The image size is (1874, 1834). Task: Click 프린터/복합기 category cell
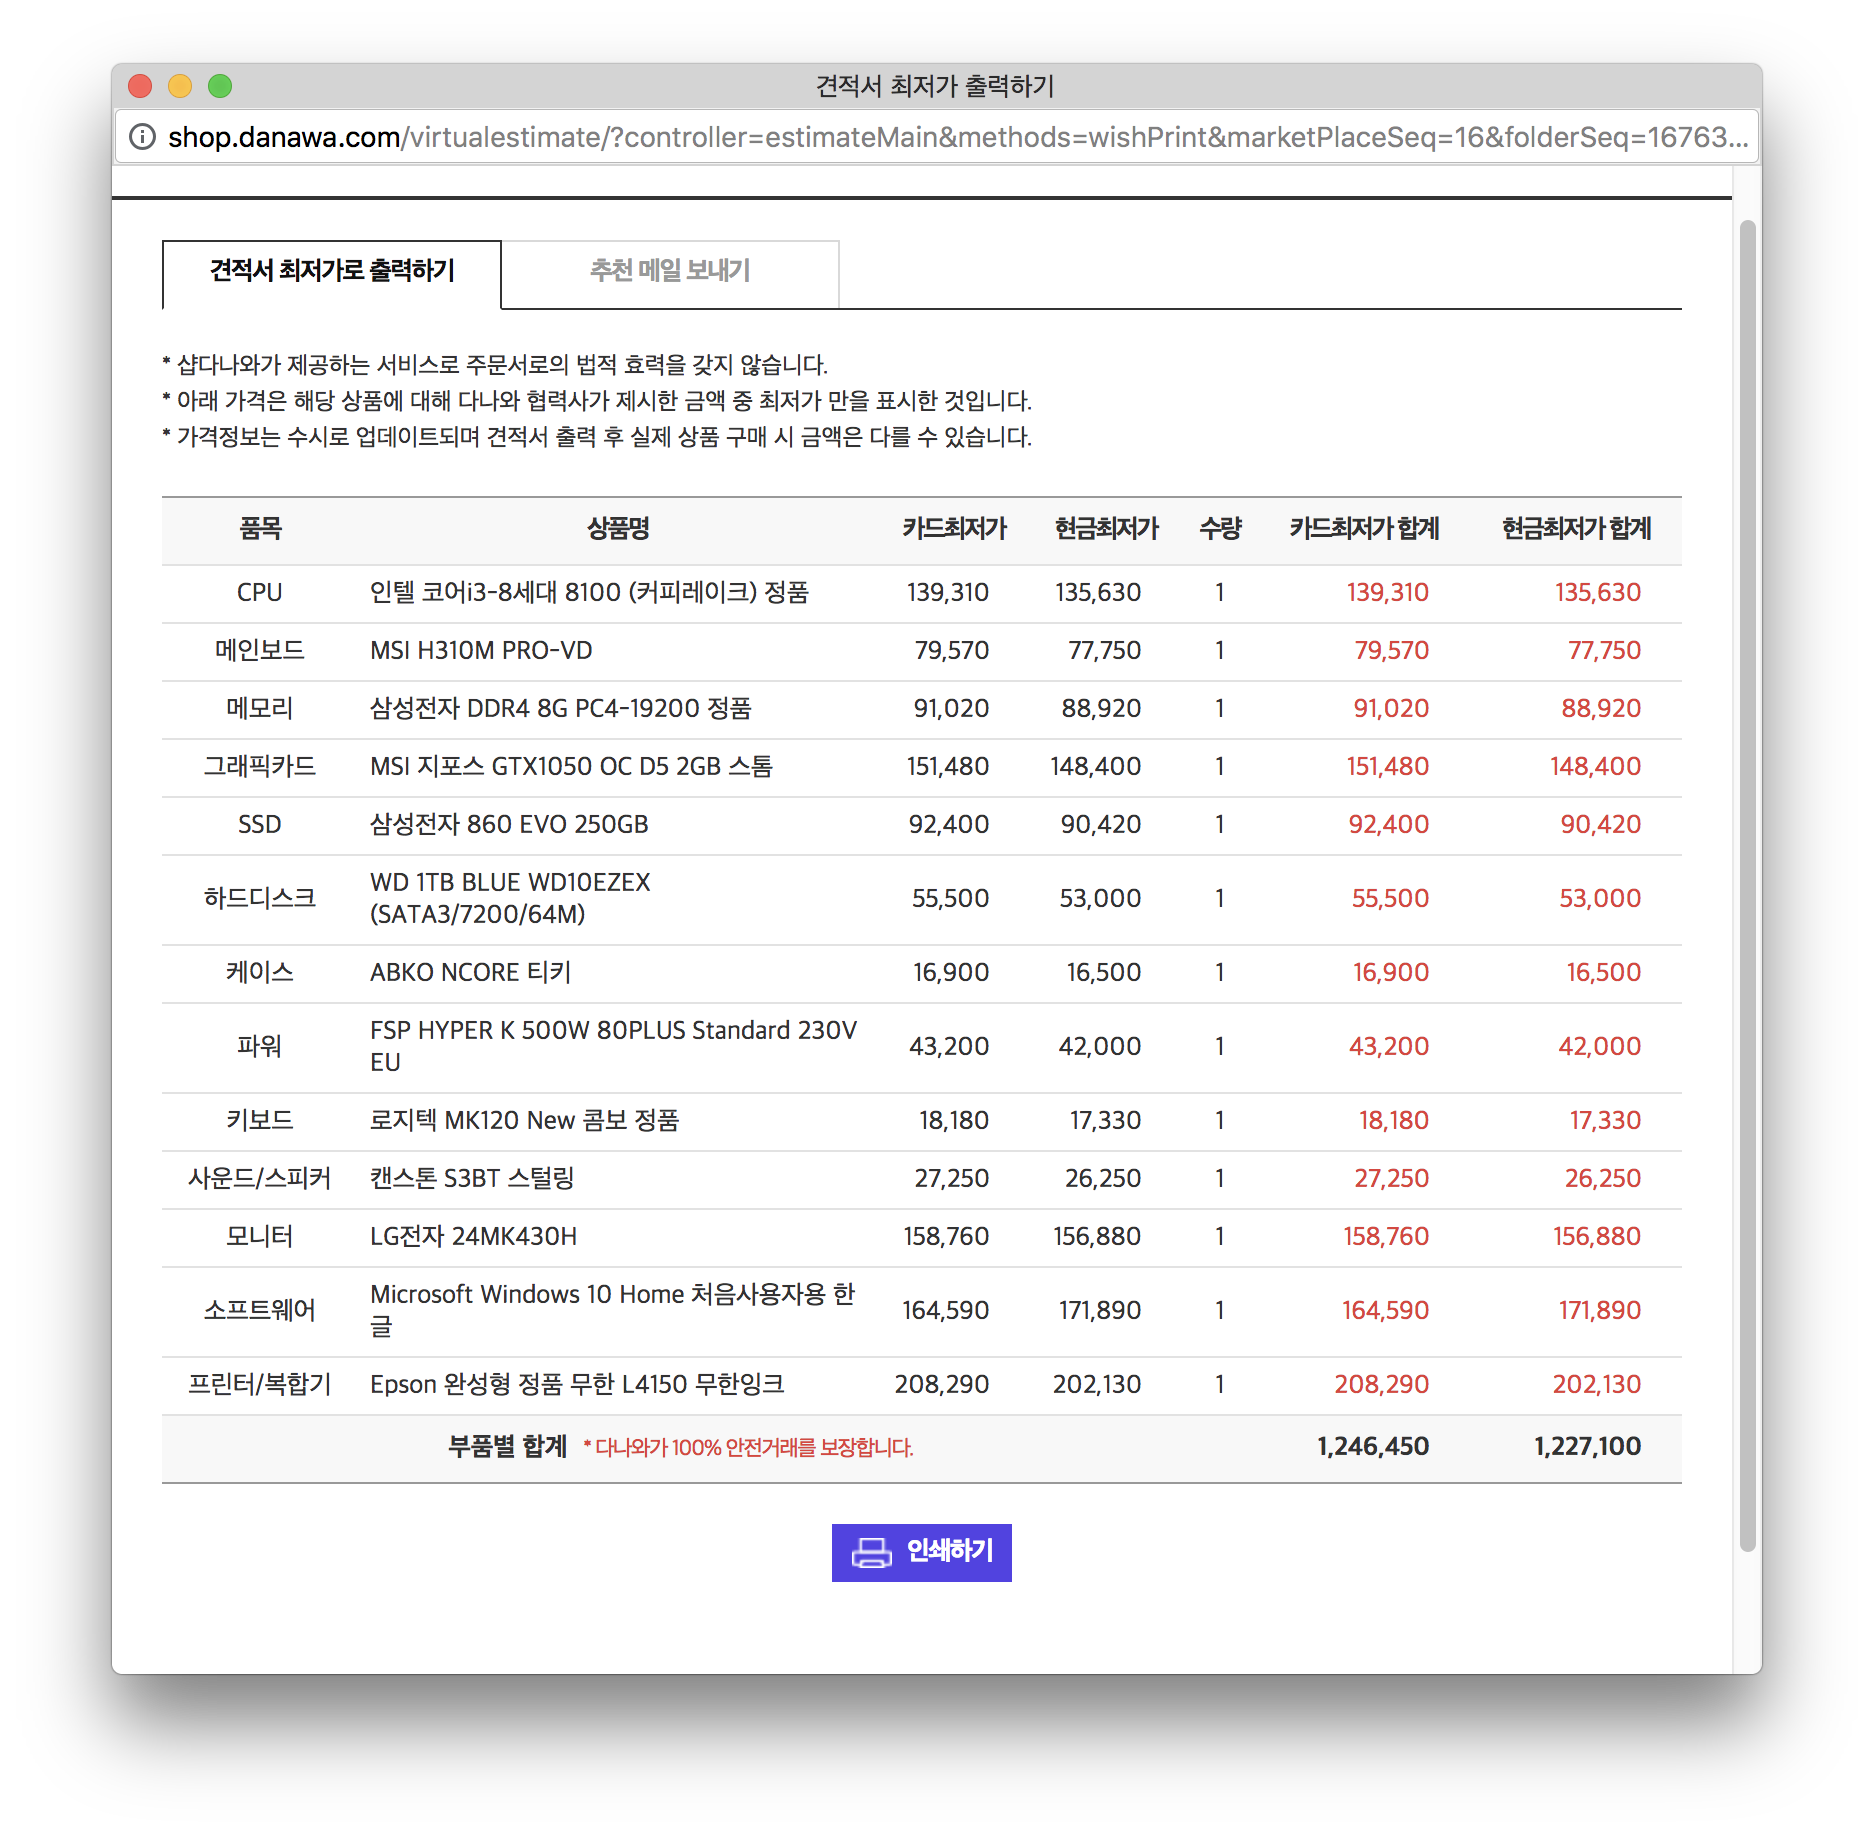click(x=259, y=1384)
